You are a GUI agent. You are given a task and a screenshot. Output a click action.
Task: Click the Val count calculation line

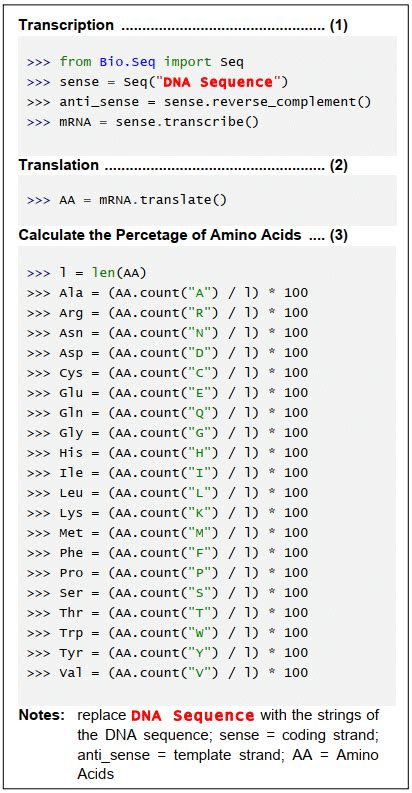167,673
